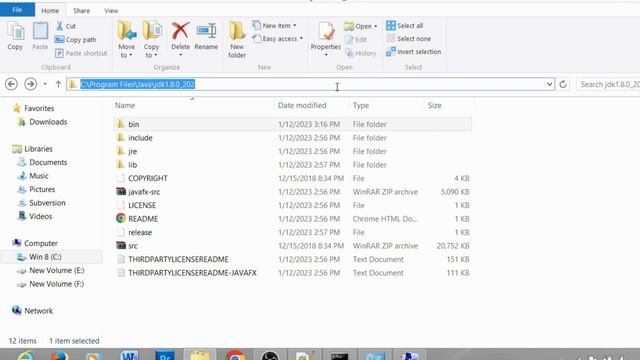Screen dimensions: 640x360
Task: Select THIRDPARTYLICENSEREADME text document
Action: click(x=292, y=259)
